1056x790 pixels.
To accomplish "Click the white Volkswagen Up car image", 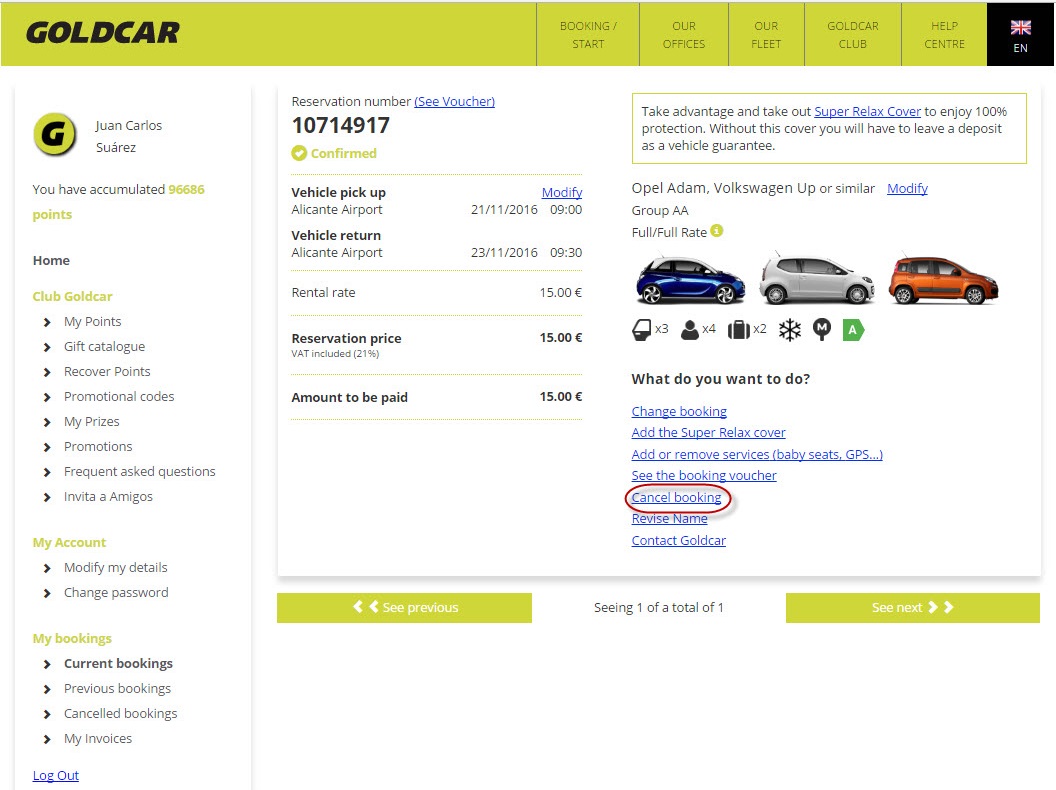I will click(x=817, y=278).
